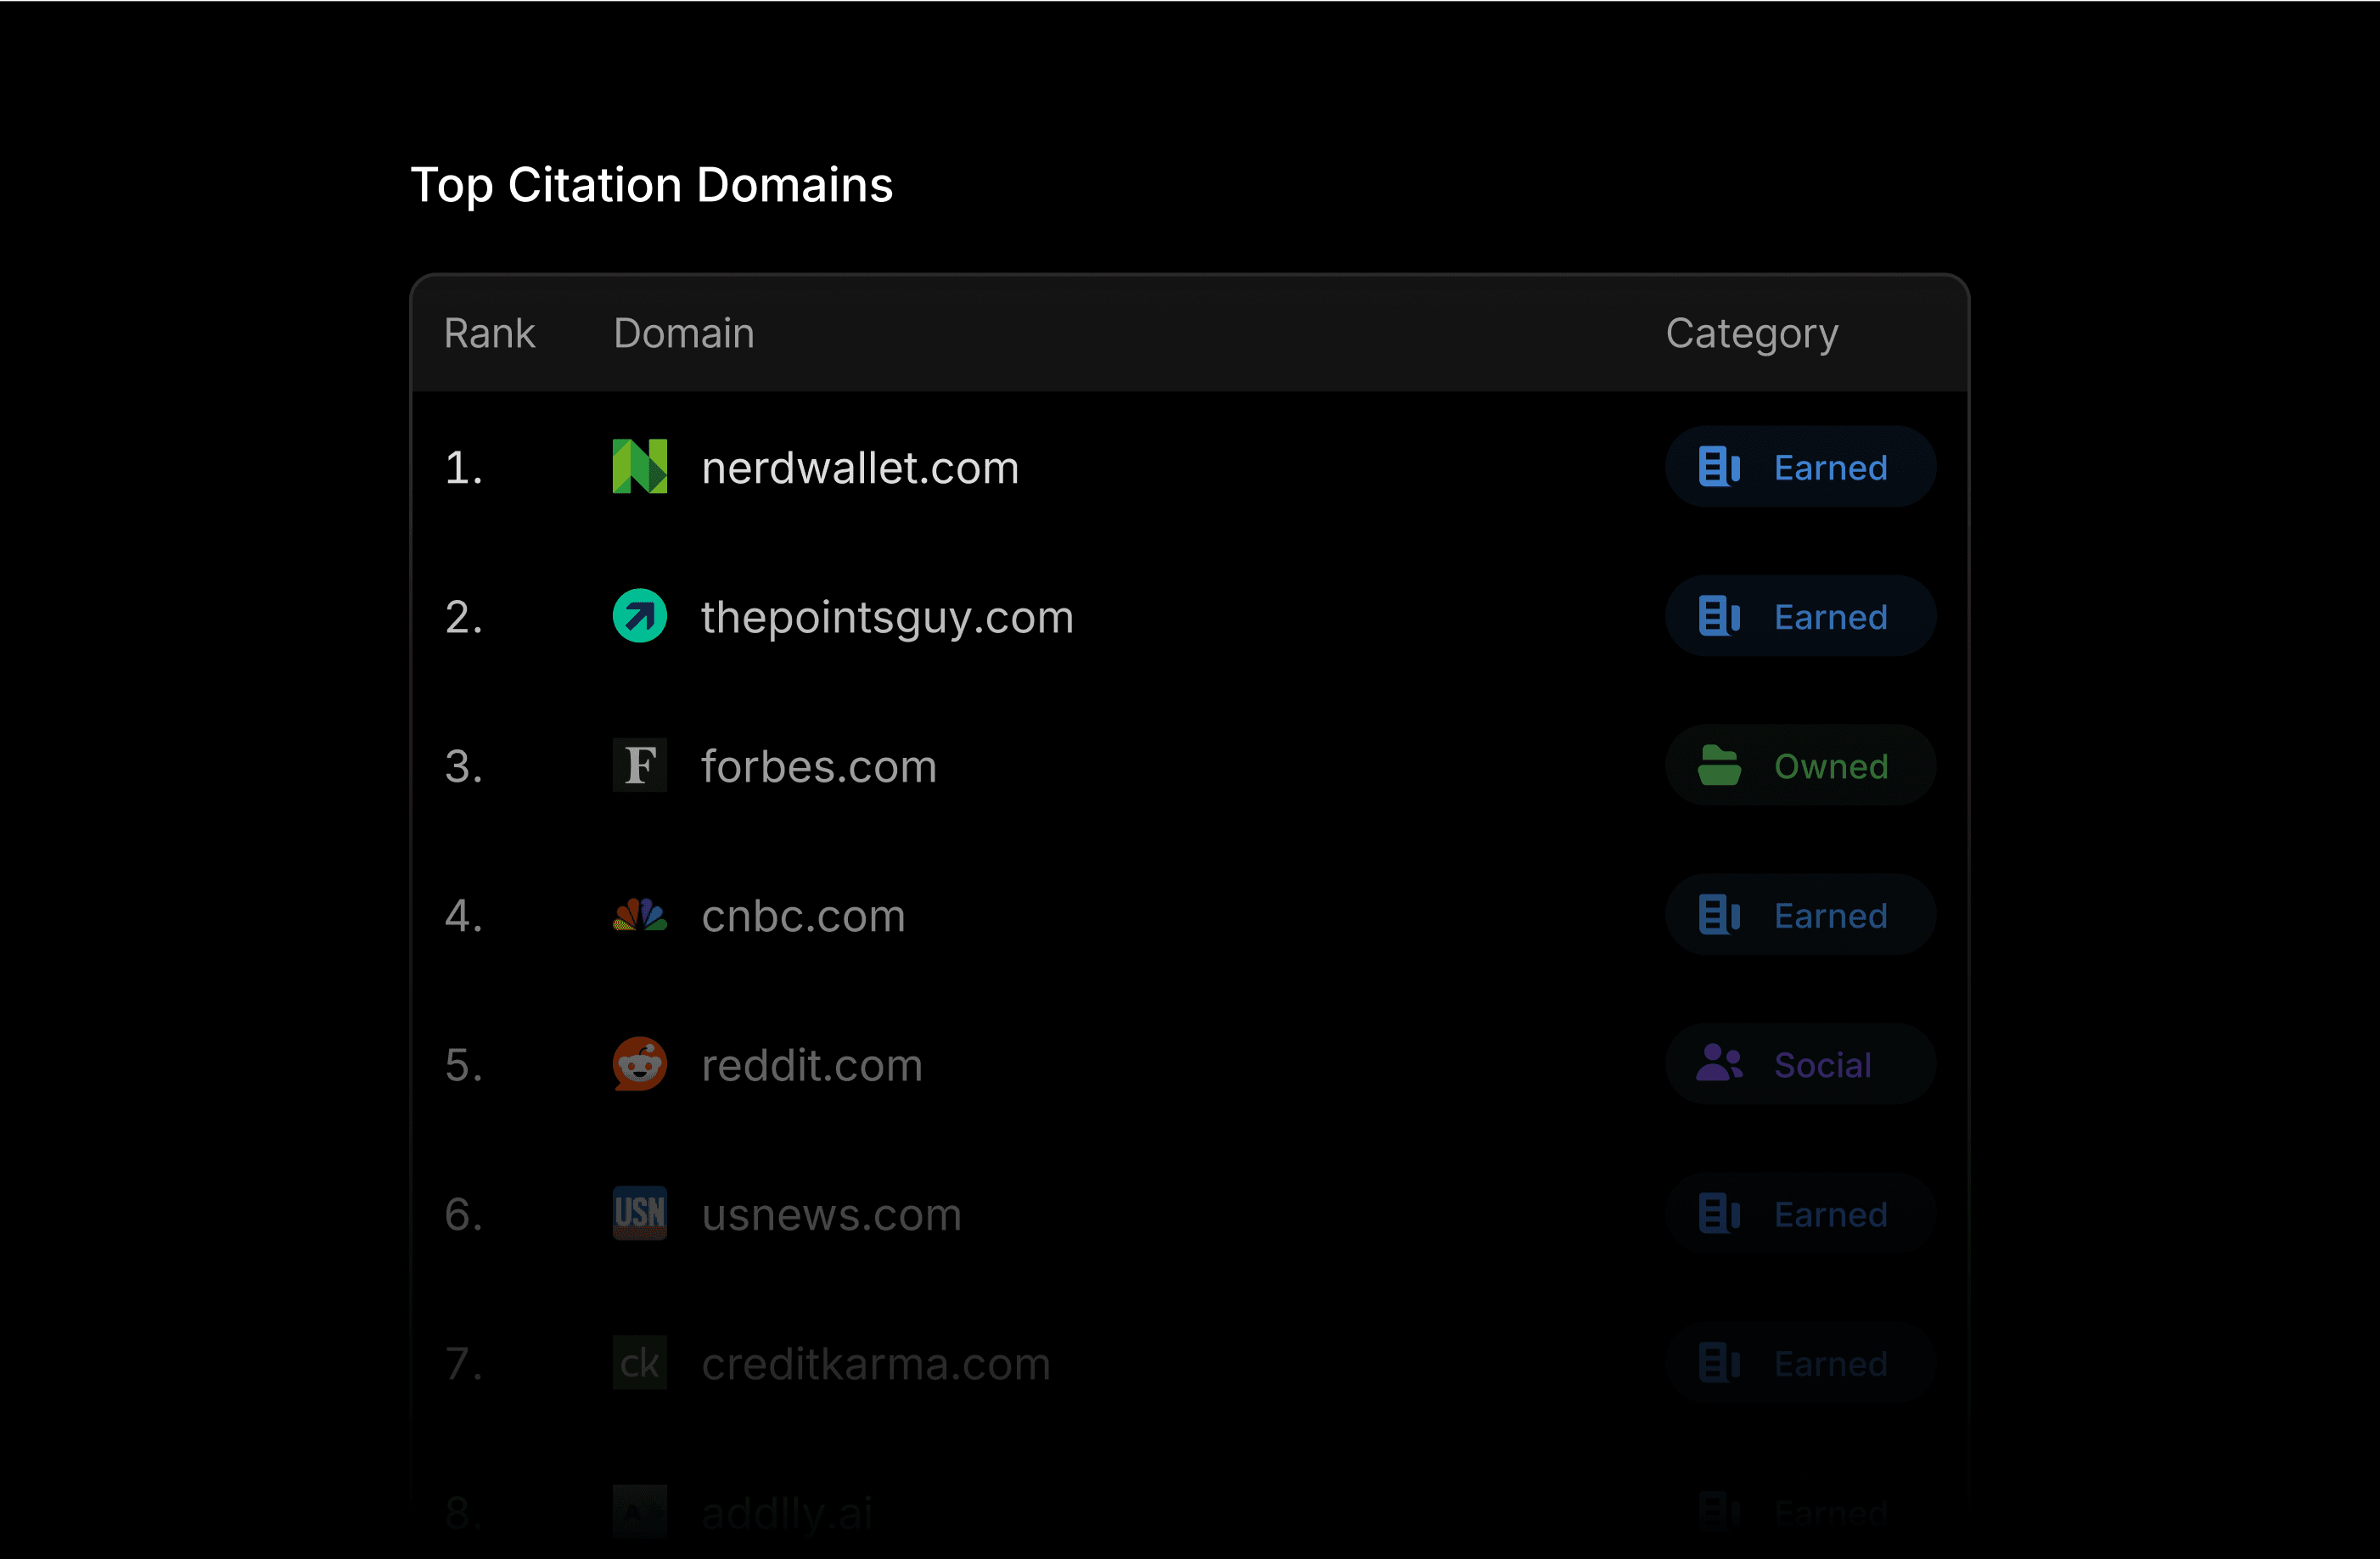The image size is (2380, 1559).
Task: Click the document icon inside nerdwallet's Earned badge
Action: point(1718,466)
